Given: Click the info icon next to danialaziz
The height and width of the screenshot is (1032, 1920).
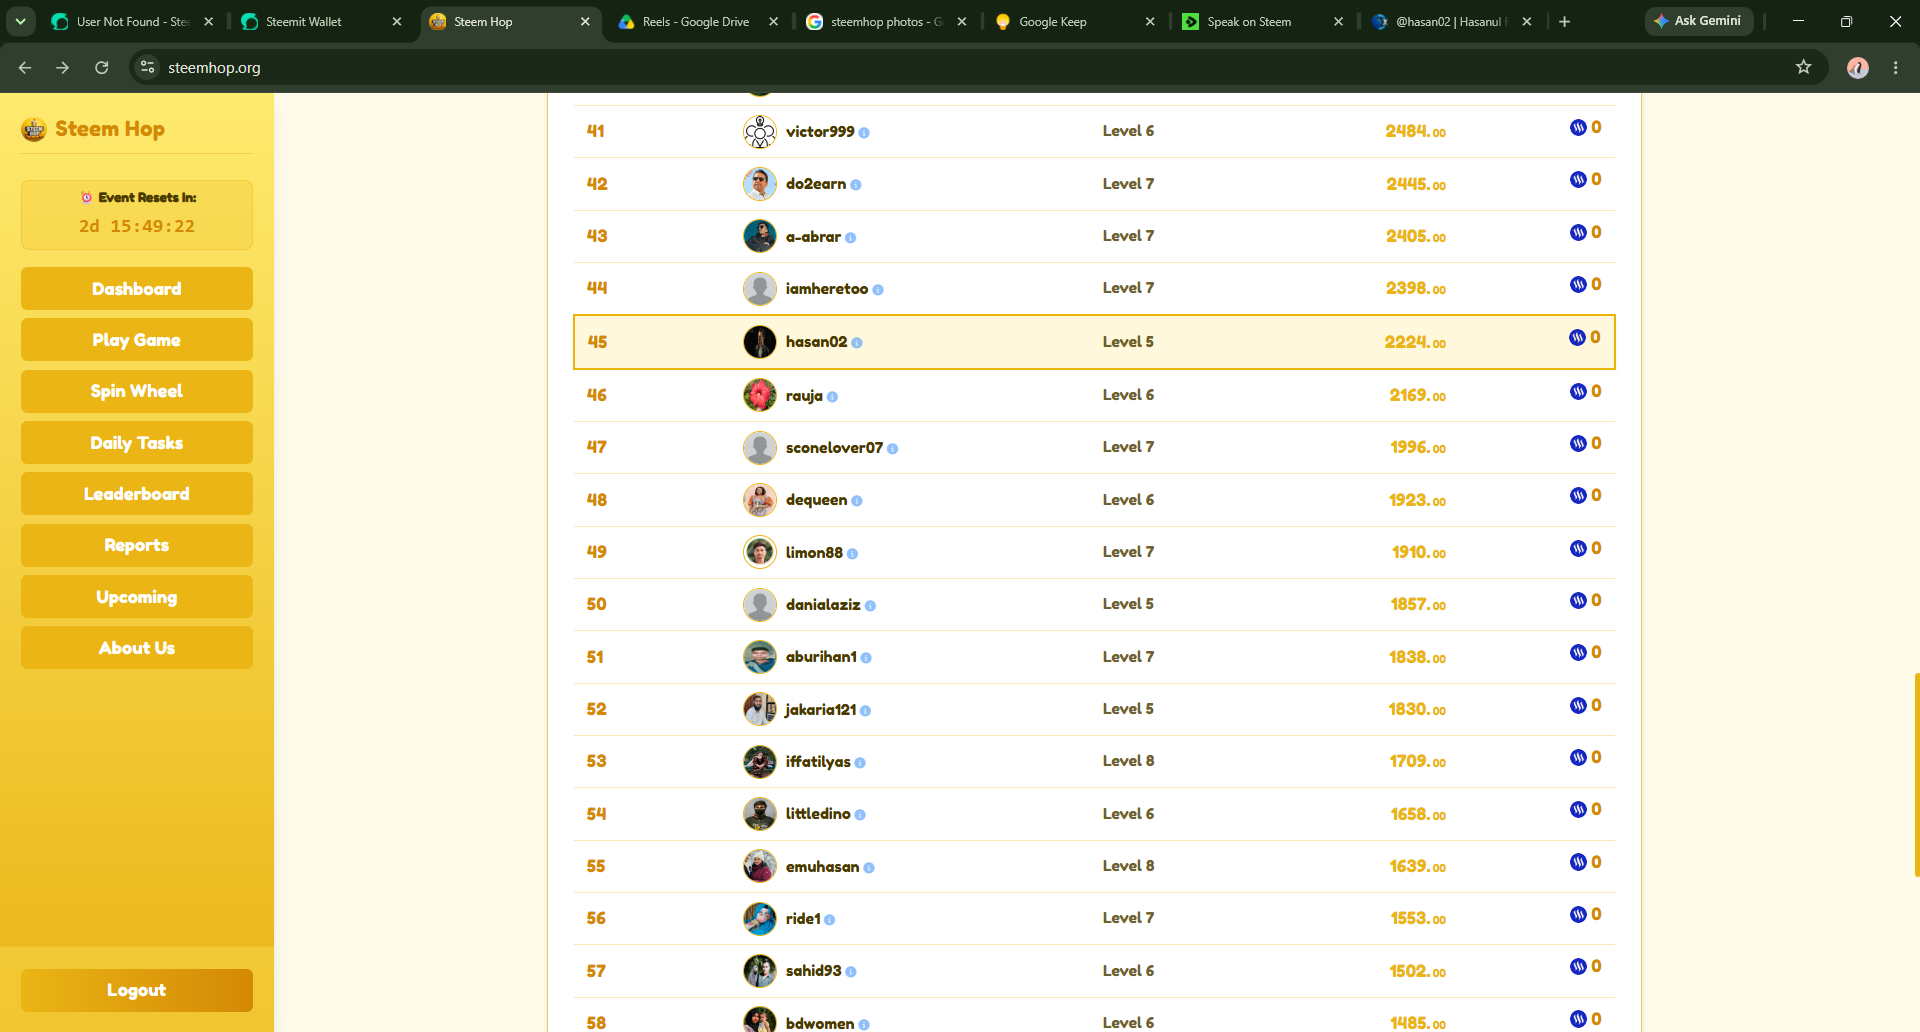Looking at the screenshot, I should tap(870, 606).
